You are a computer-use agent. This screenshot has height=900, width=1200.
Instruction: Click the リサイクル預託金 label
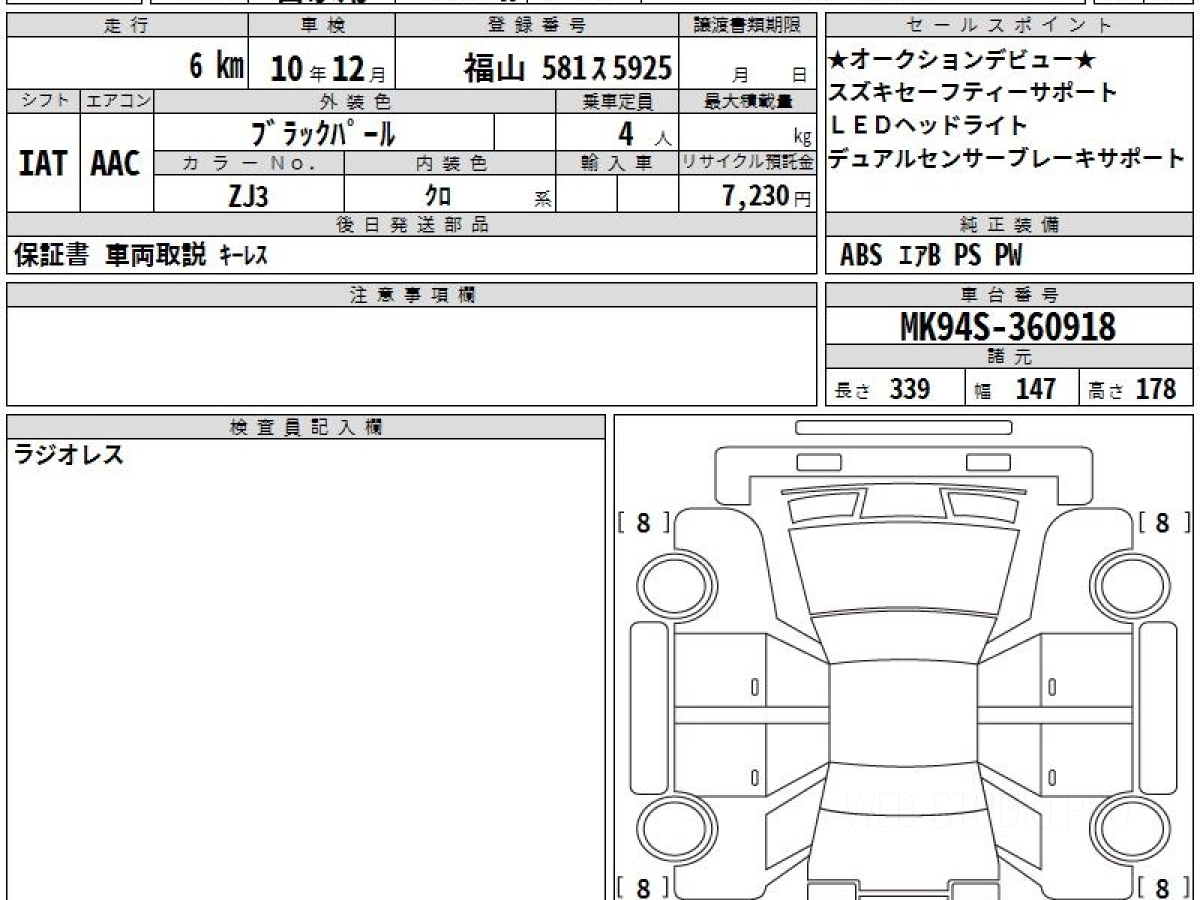(x=748, y=163)
